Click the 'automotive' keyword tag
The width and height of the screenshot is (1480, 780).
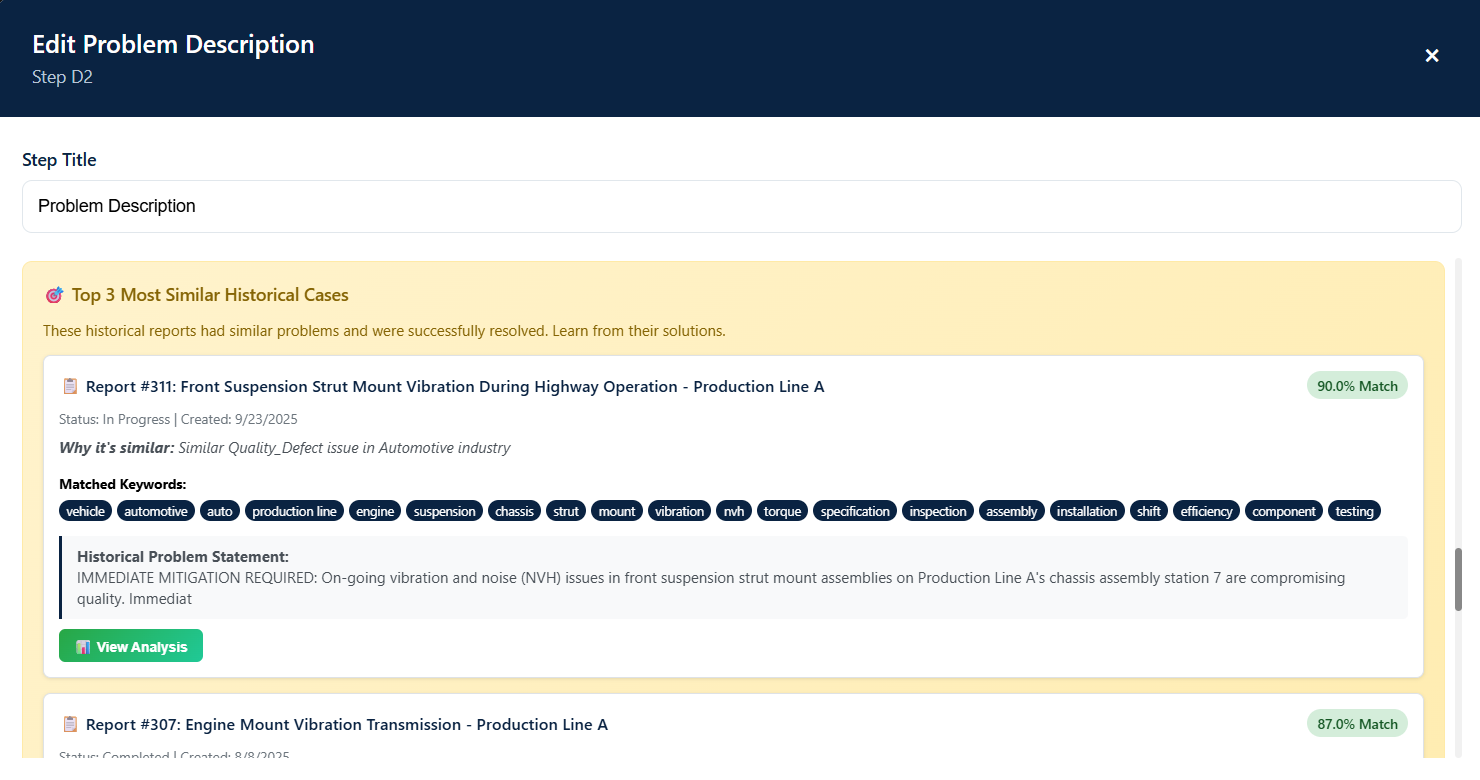click(156, 511)
